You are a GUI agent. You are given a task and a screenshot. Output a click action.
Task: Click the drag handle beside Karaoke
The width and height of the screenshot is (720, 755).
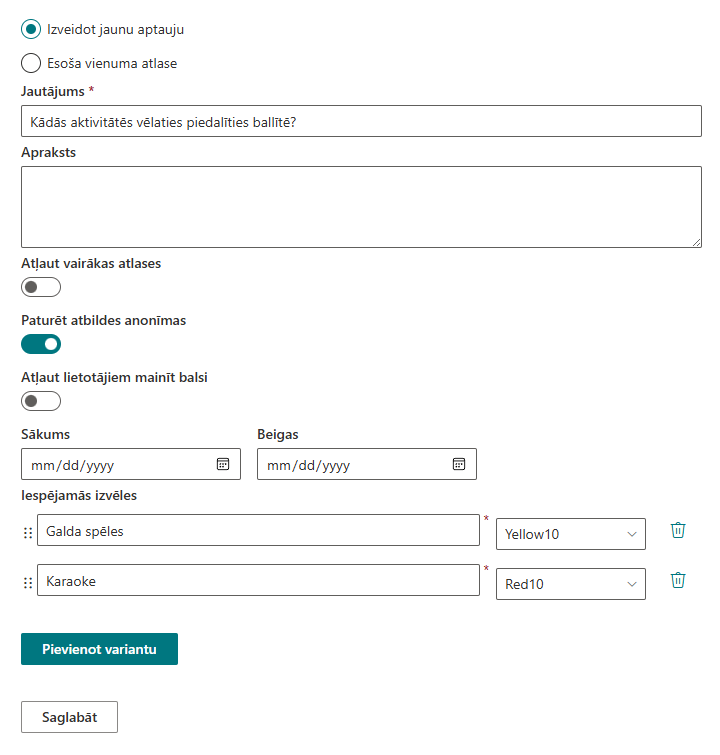28,583
